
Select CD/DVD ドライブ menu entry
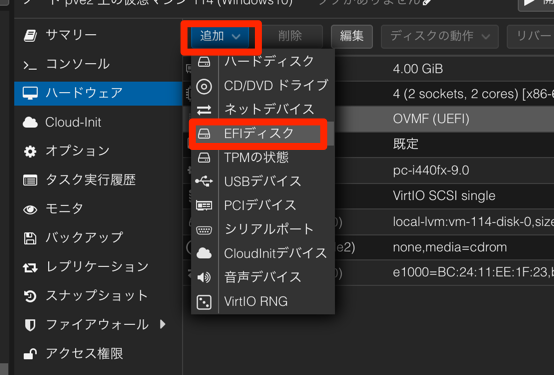(263, 86)
